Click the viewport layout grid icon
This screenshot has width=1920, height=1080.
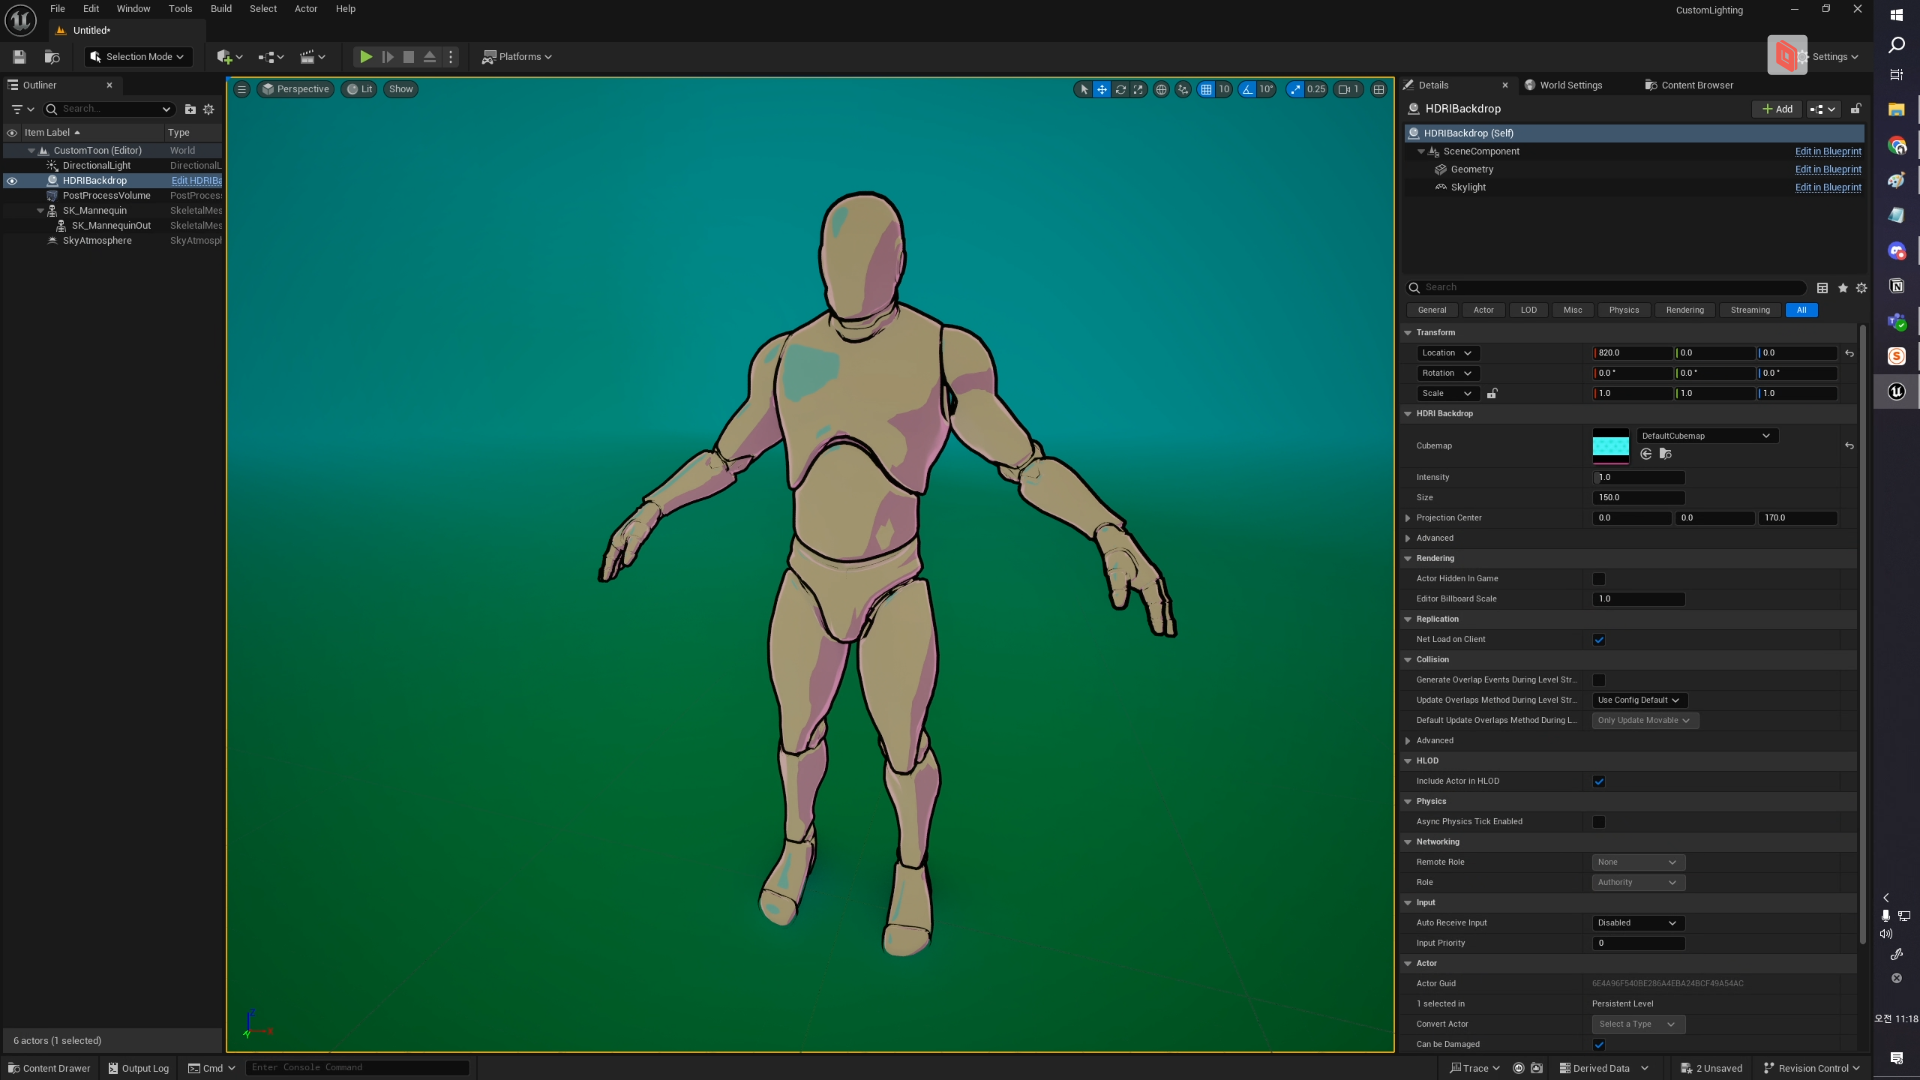coord(1379,90)
